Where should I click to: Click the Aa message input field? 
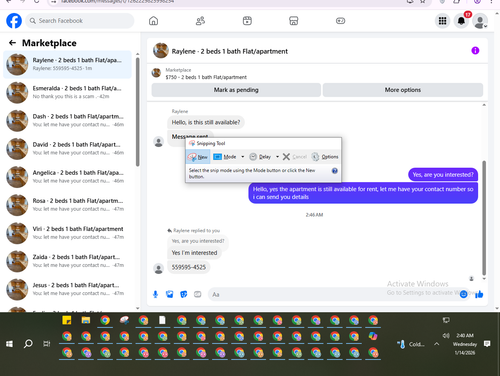point(333,294)
